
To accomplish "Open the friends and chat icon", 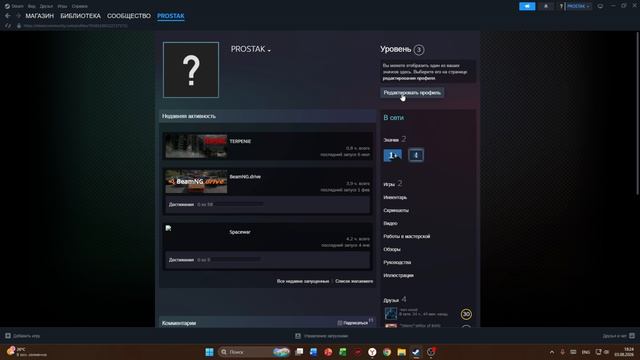I will coord(632,336).
